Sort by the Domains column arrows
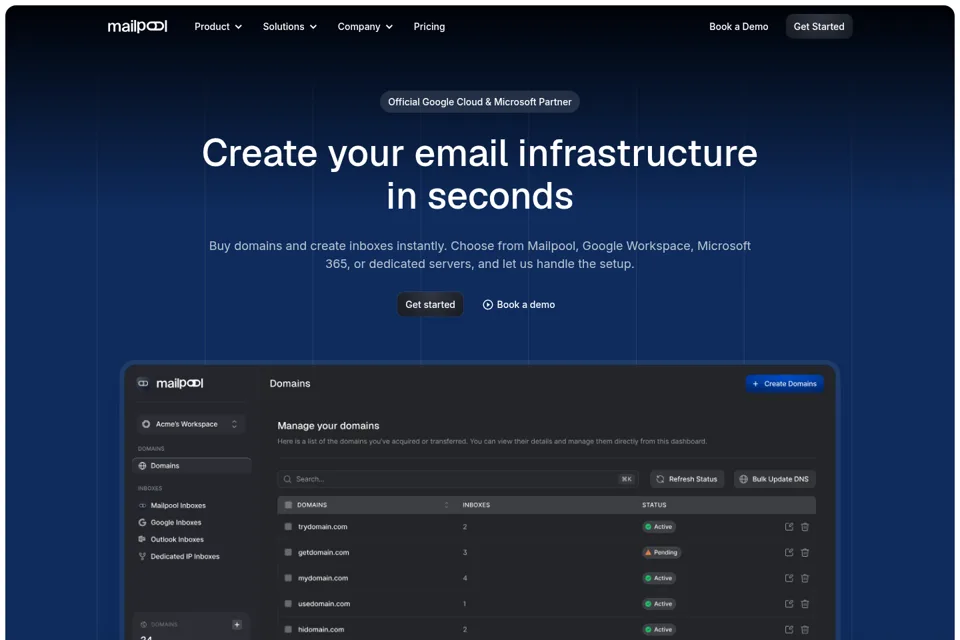The height and width of the screenshot is (640, 960). click(446, 505)
